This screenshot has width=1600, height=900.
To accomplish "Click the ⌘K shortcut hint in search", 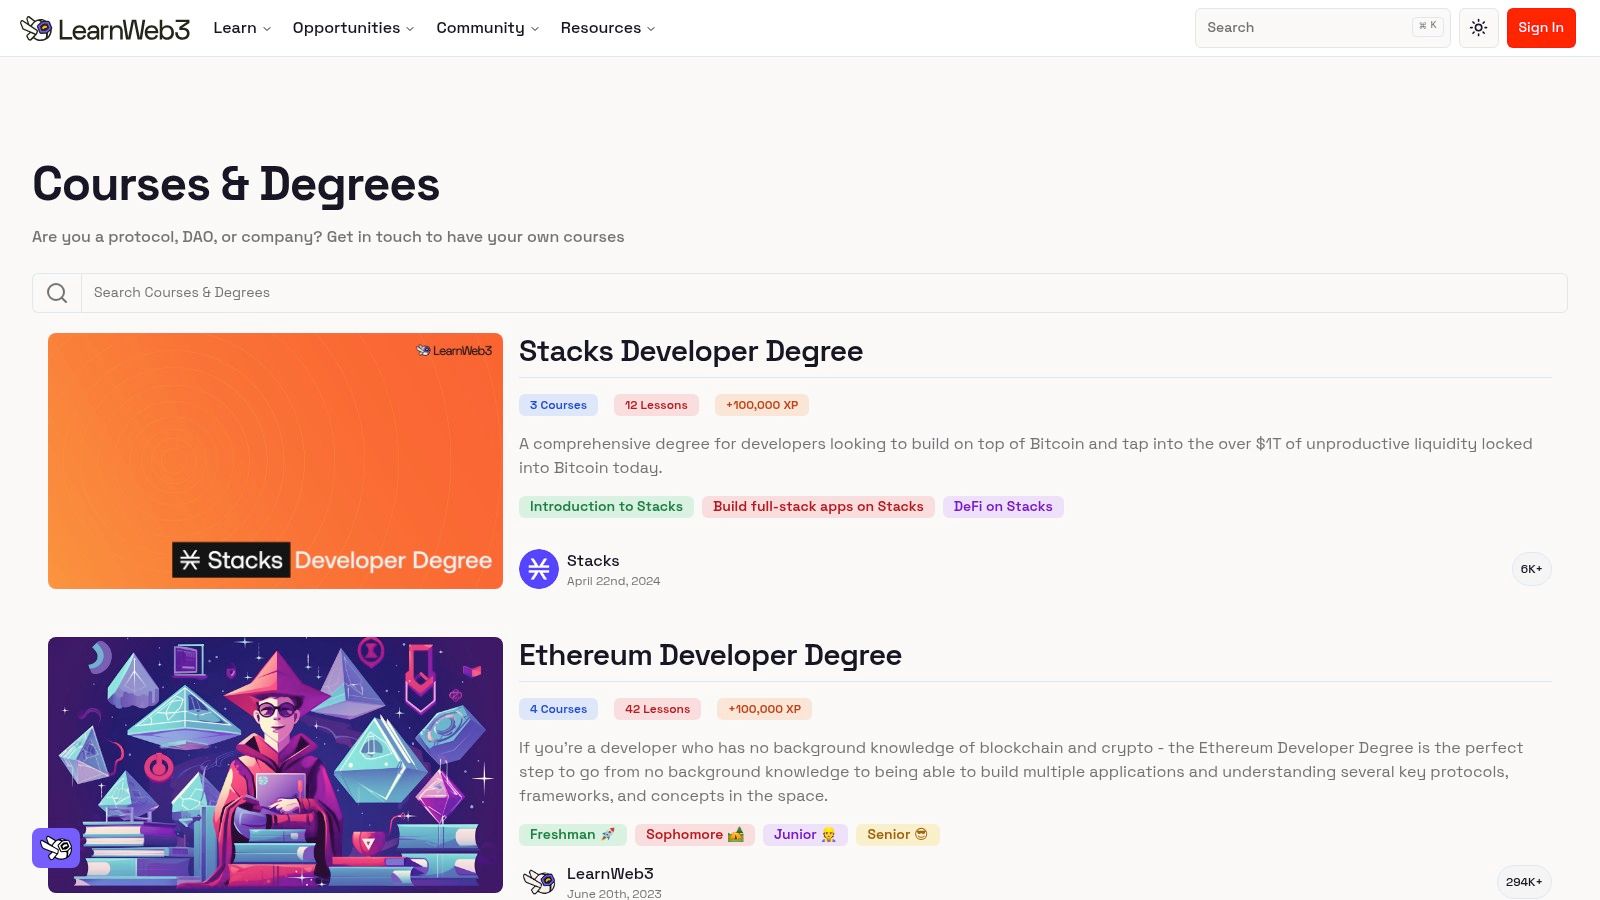I will pos(1427,26).
